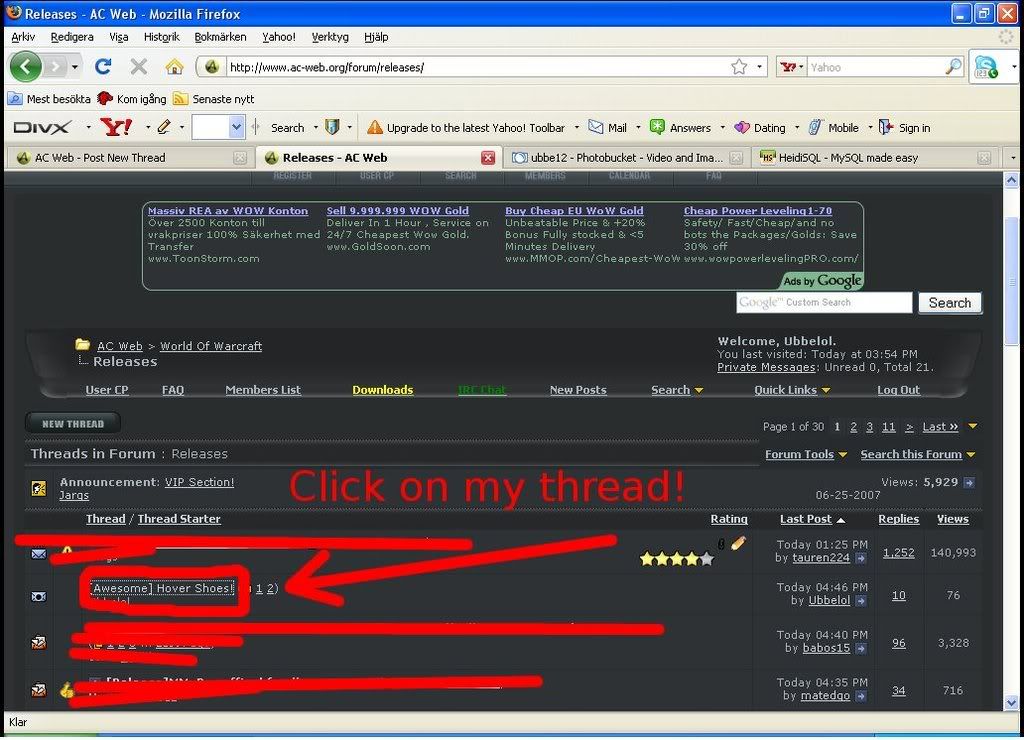The image size is (1024, 740).
Task: Click the Sign in icon on toolbar
Action: pos(886,127)
